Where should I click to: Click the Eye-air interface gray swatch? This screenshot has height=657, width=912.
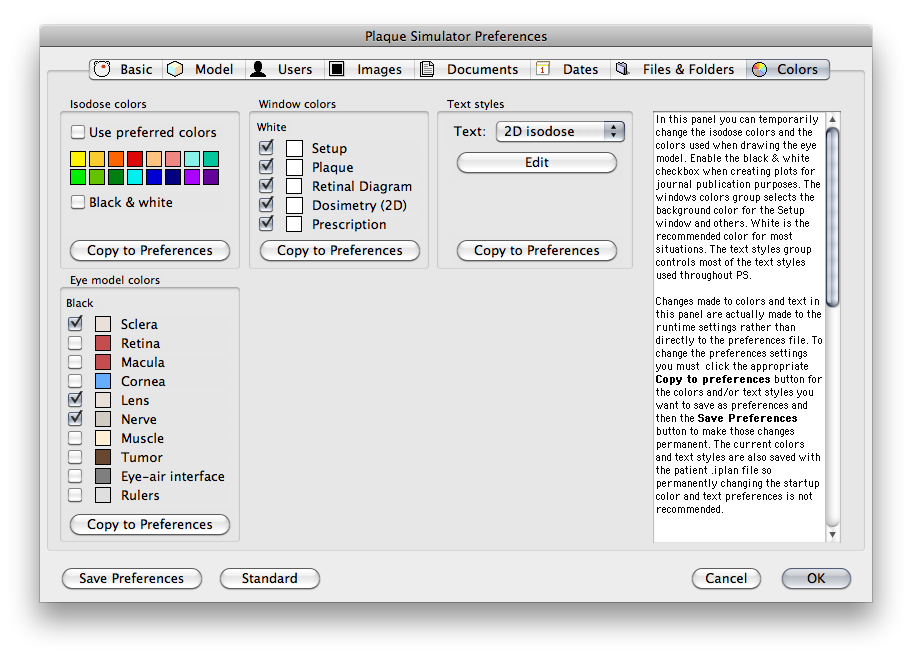103,476
